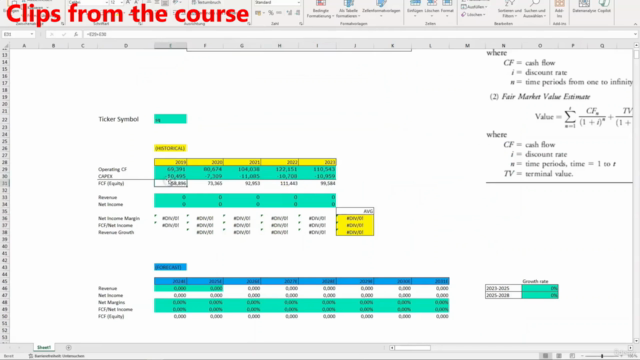Click the insert function fx button

tap(76, 34)
